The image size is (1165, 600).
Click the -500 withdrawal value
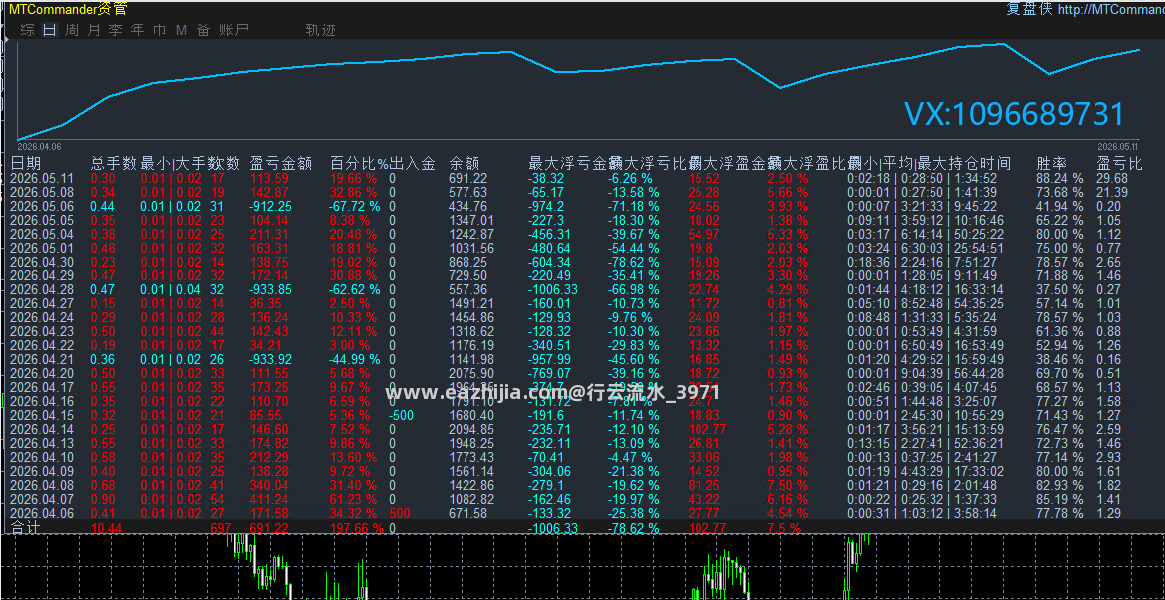click(x=401, y=415)
